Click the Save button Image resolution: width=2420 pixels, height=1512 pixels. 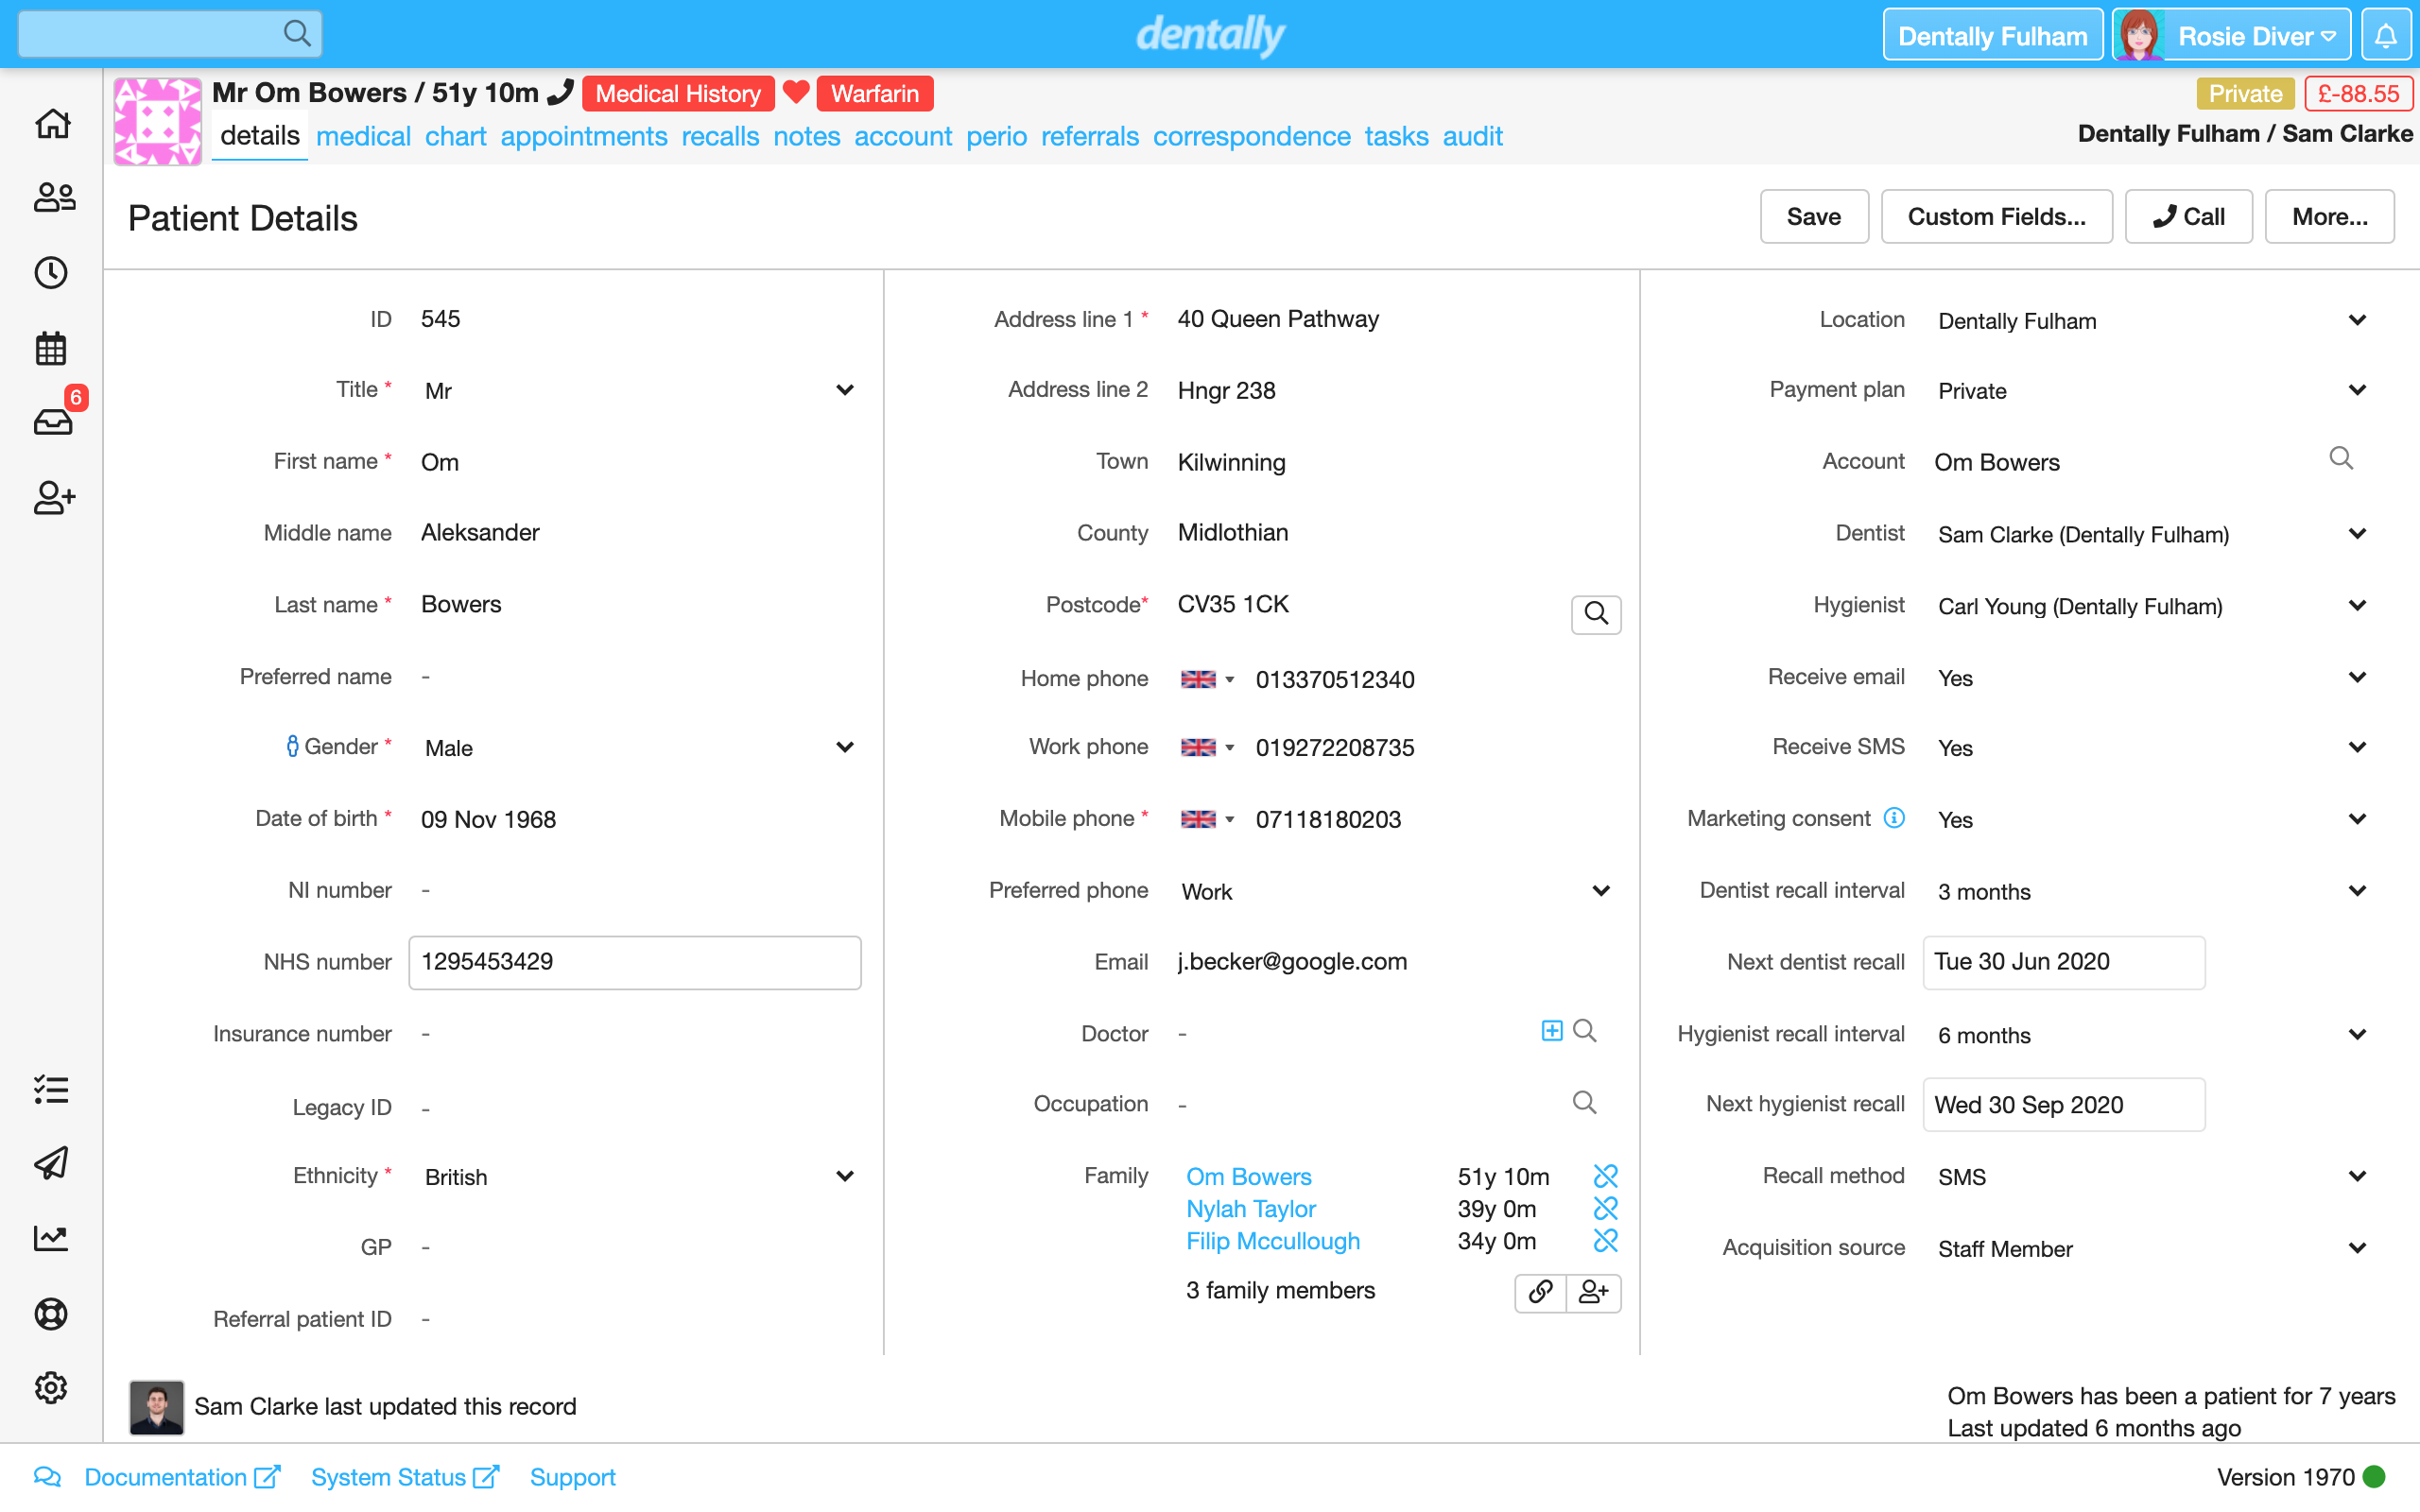click(1813, 216)
